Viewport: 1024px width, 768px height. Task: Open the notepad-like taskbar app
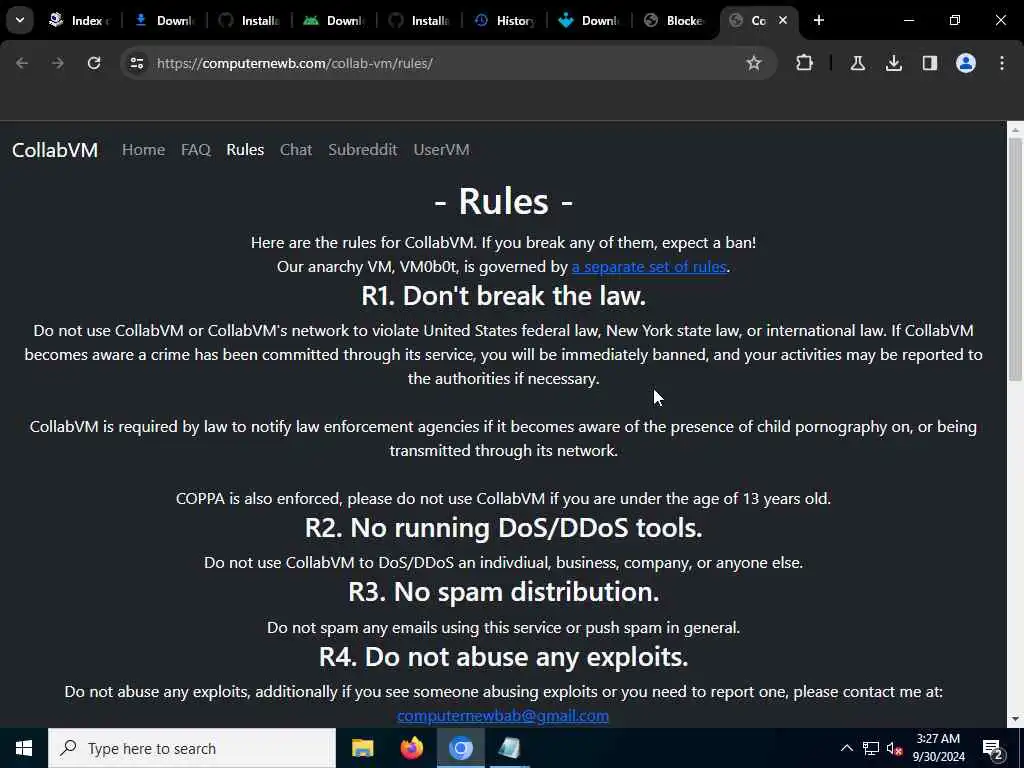[x=509, y=748]
